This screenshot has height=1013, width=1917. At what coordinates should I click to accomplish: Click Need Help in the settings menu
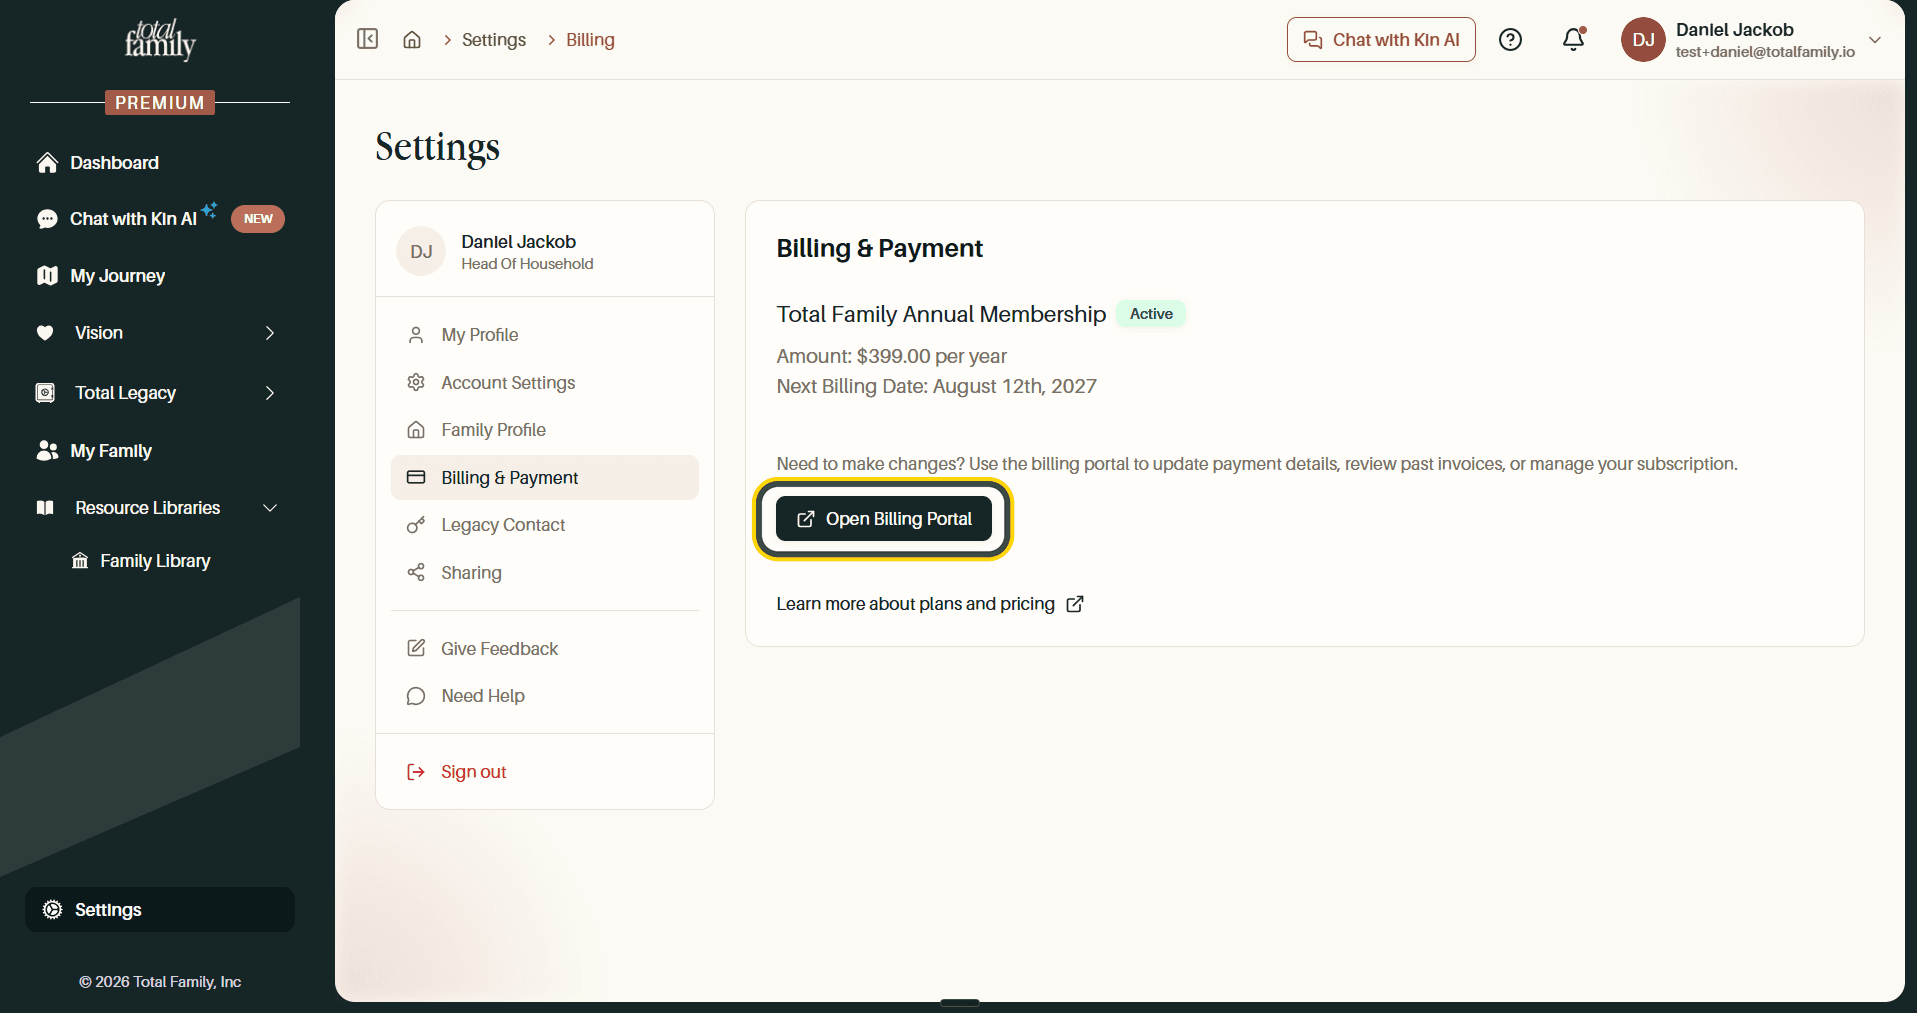click(545, 696)
